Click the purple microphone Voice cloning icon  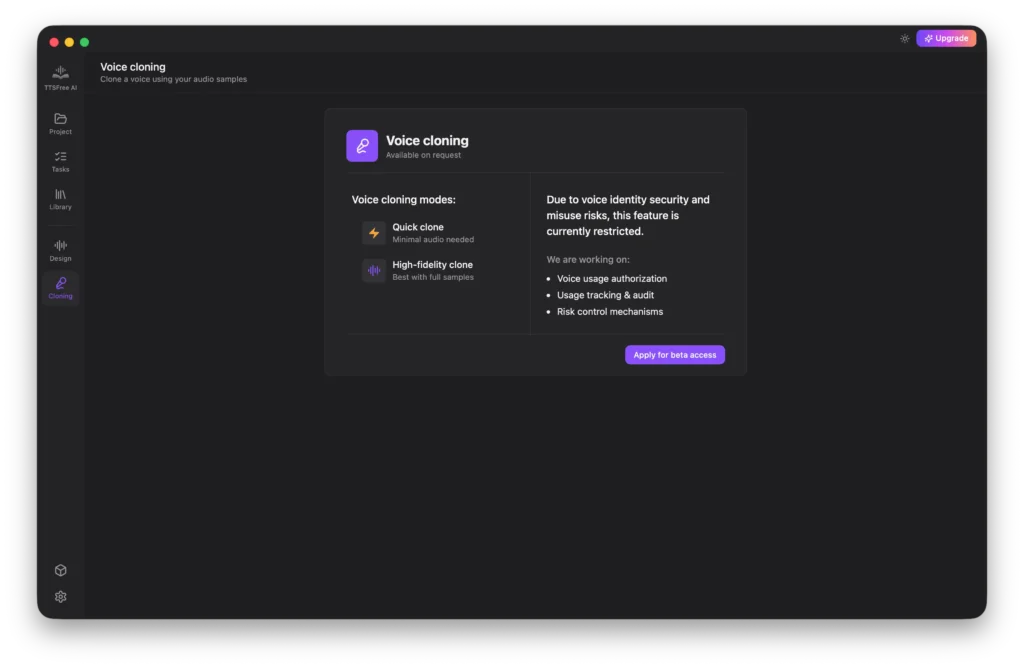(x=362, y=146)
